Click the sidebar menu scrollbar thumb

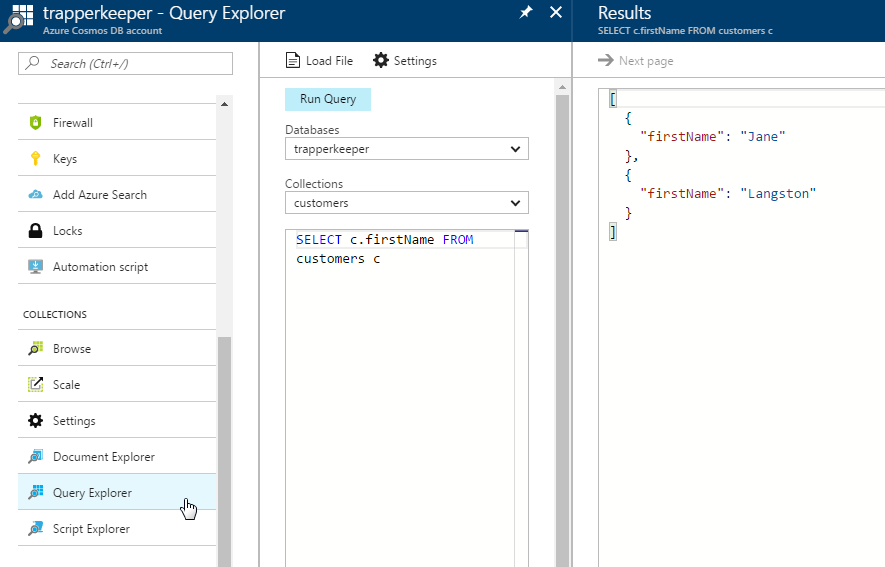224,451
